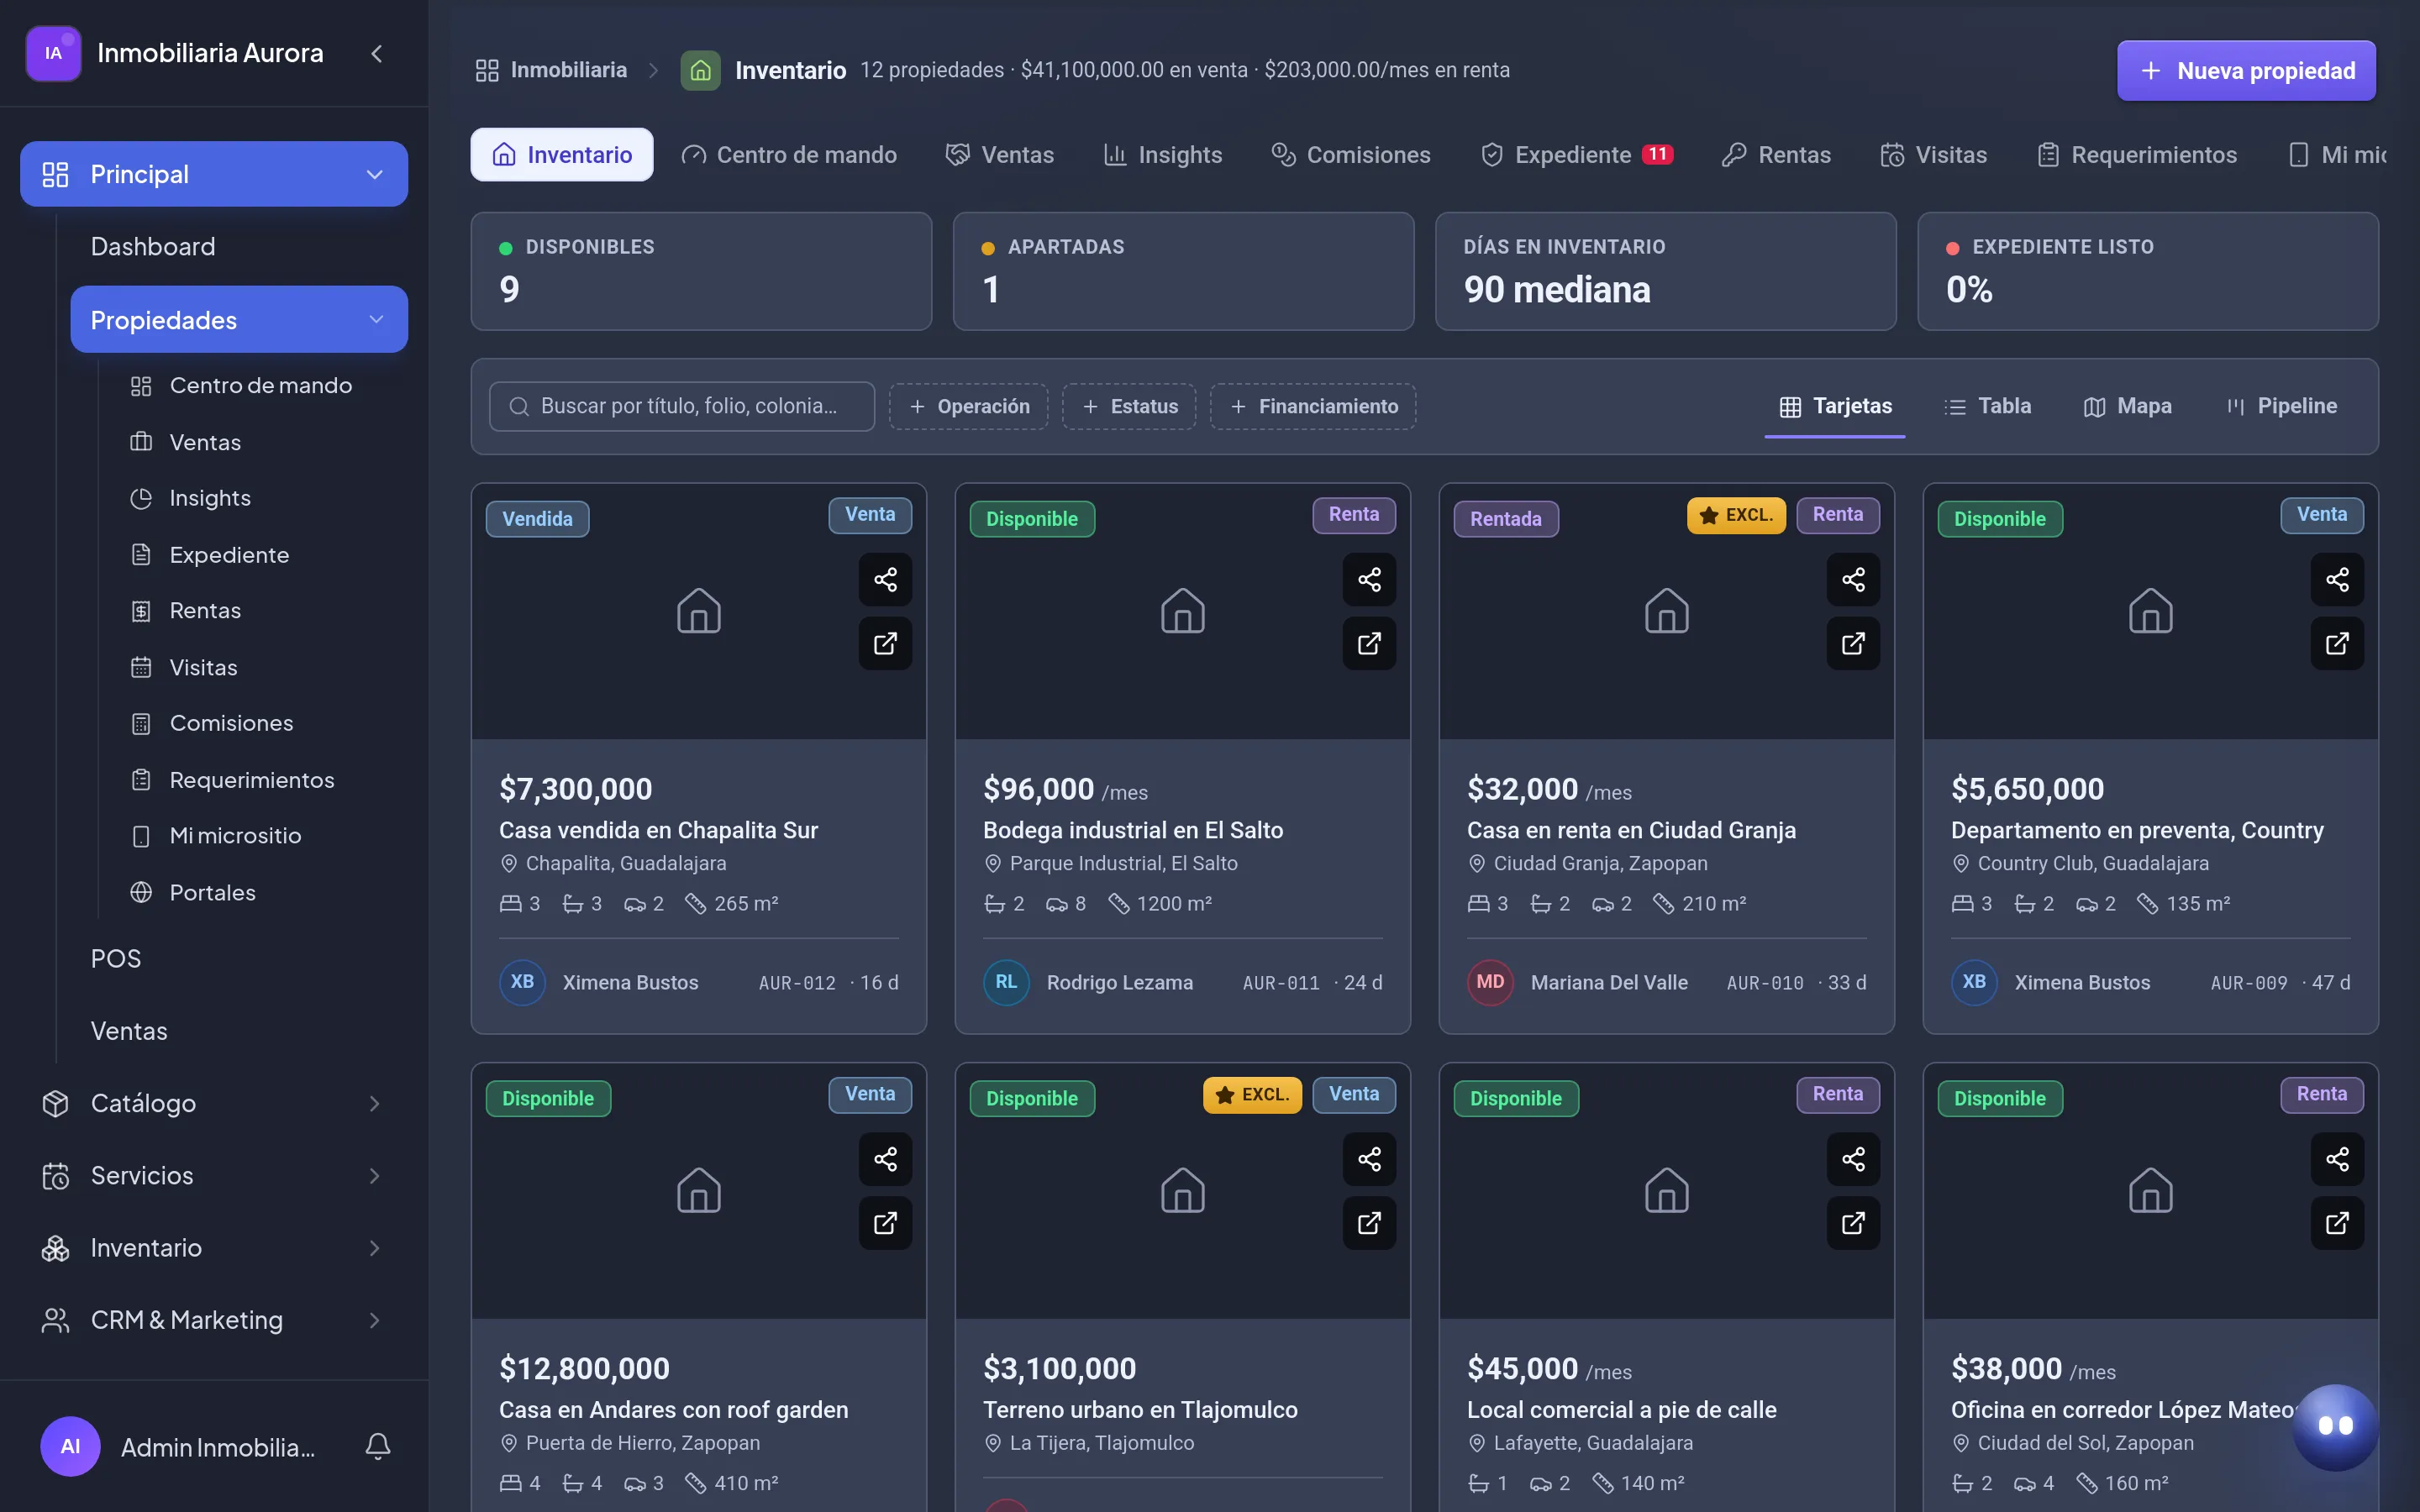
Task: Add Estatus filter
Action: [x=1129, y=406]
